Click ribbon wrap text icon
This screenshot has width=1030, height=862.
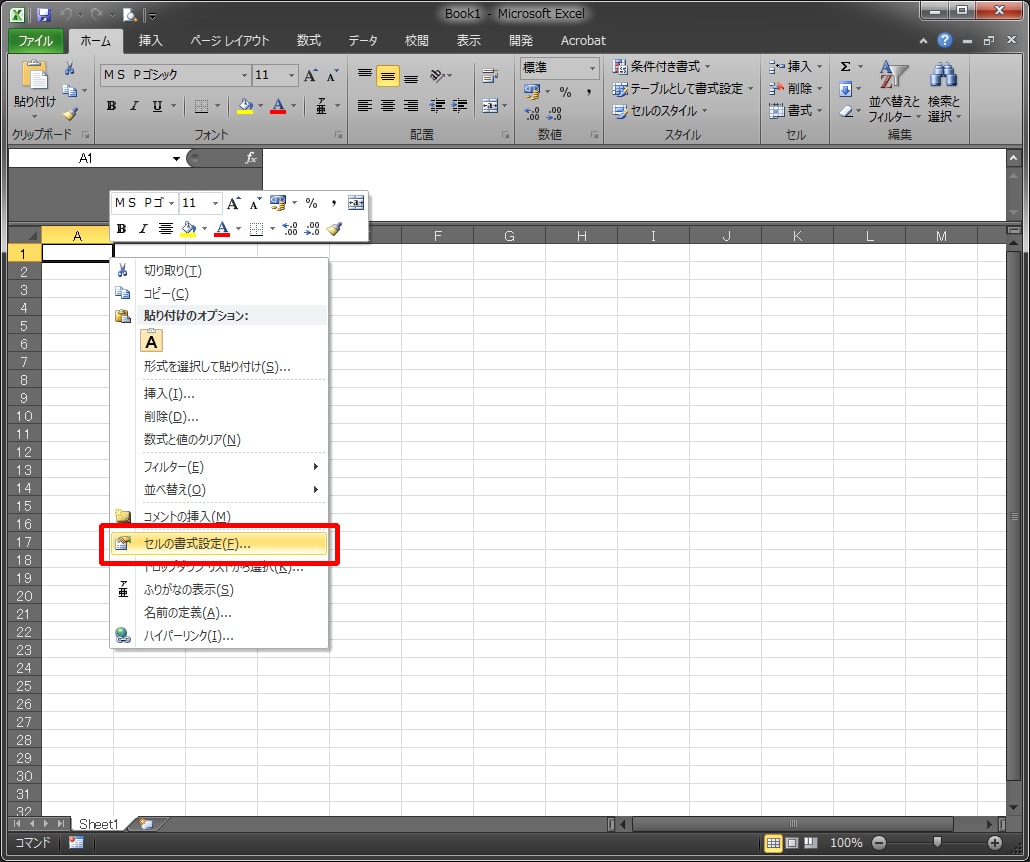[490, 76]
